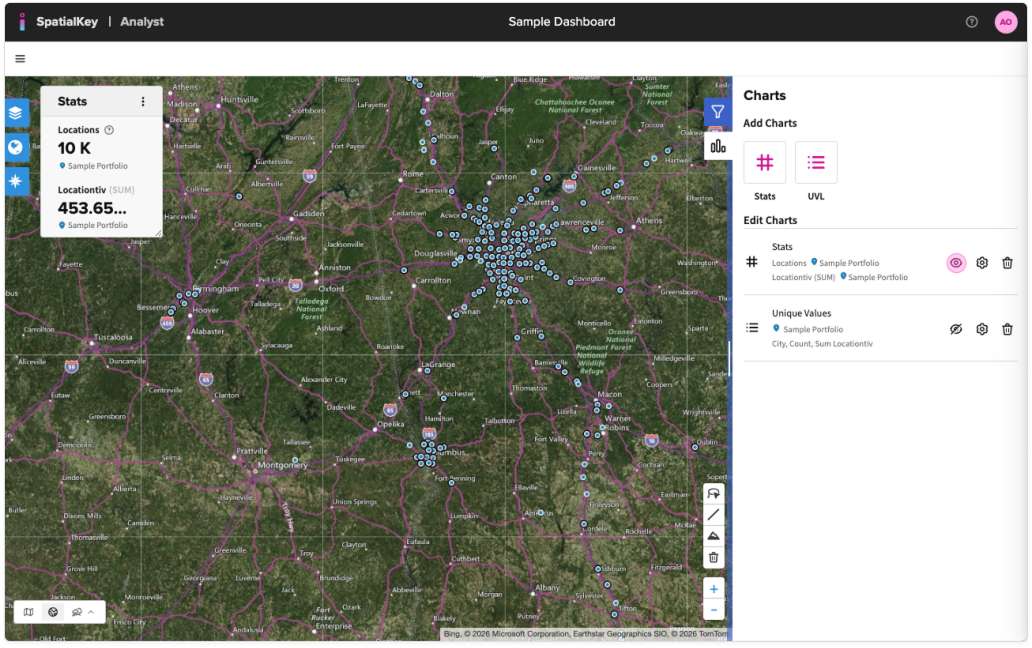
Task: Show the Unique Values chart with its eye toggle
Action: pyautogui.click(x=956, y=328)
